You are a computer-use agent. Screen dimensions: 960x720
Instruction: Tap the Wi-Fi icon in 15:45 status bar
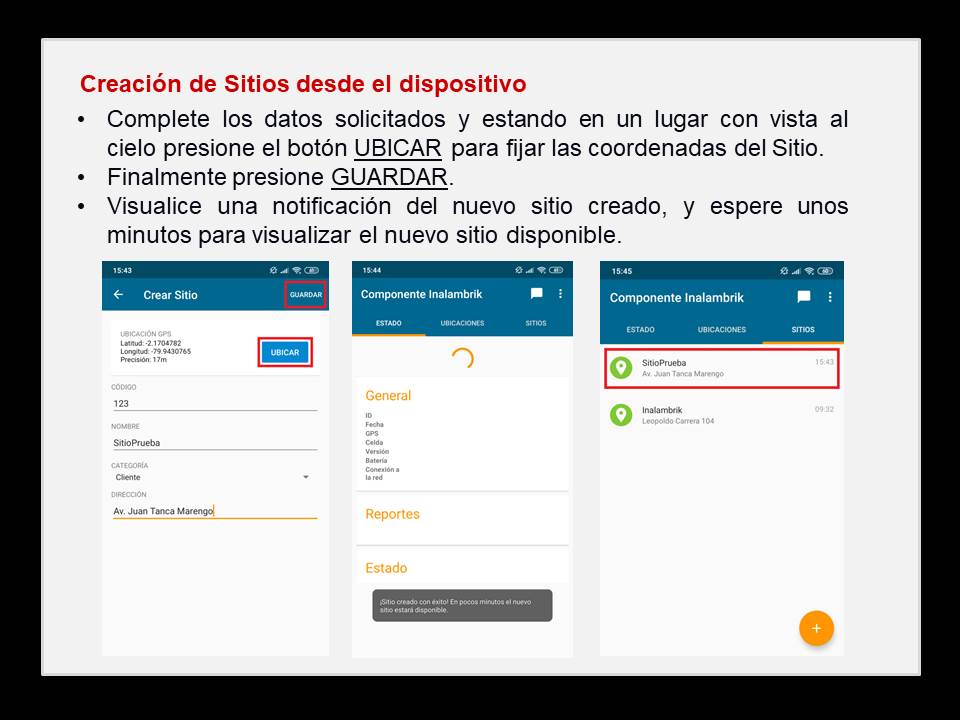coord(809,271)
